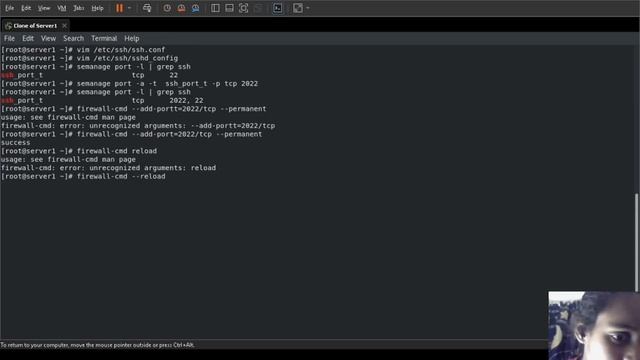The image size is (640, 360).
Task: Open the Tabs menu in VMware
Action: (x=78, y=8)
